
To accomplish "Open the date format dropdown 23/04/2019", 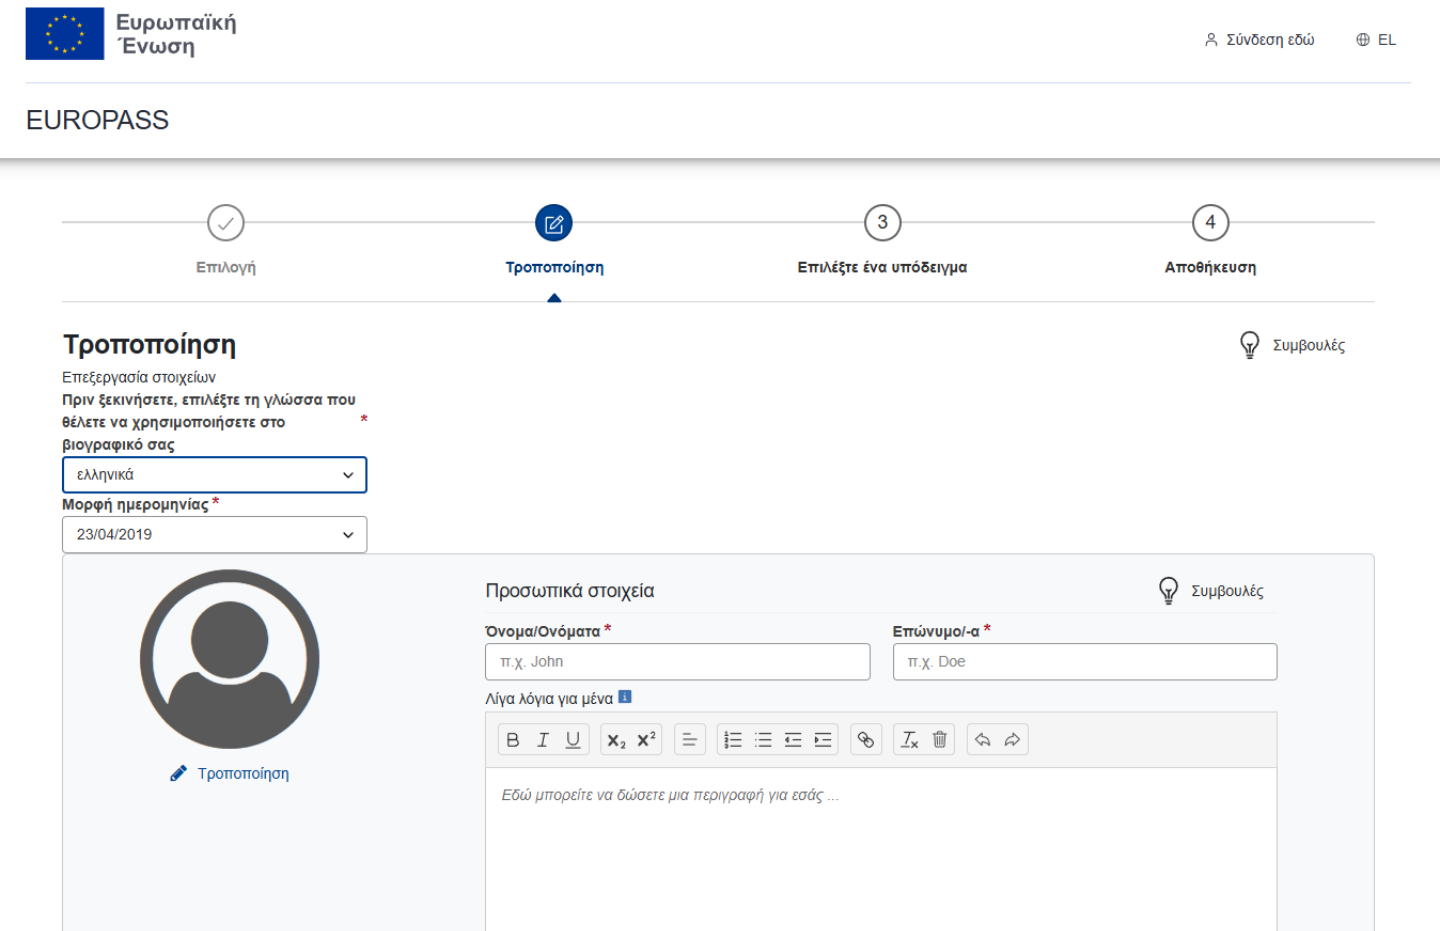I will (215, 535).
